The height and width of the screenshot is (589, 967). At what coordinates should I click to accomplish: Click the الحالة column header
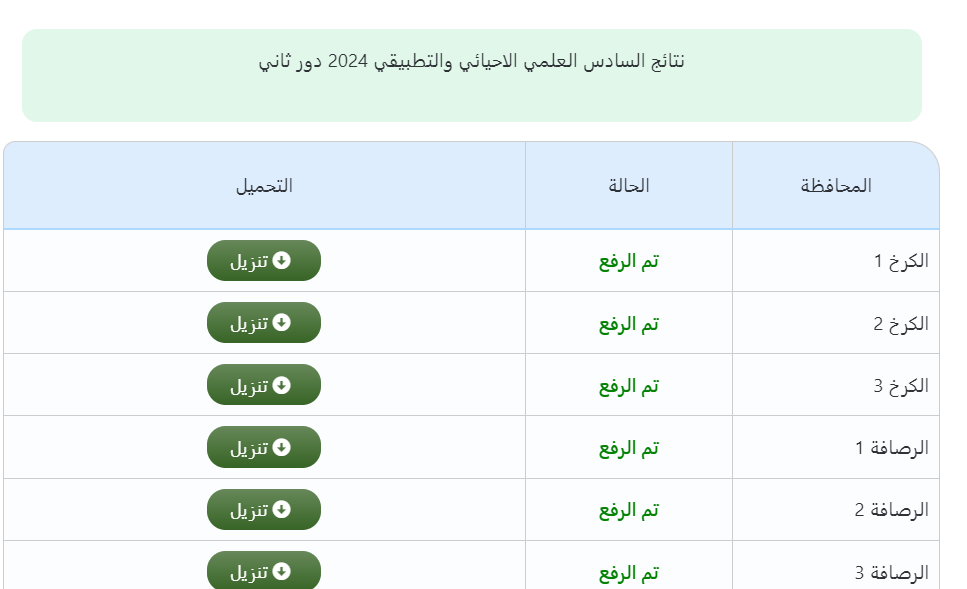[629, 186]
